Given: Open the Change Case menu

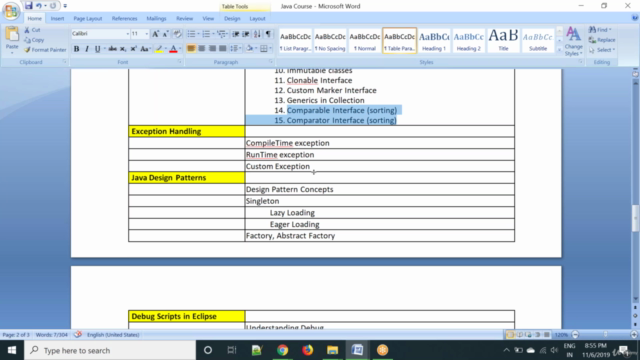Looking at the screenshot, I should 145,49.
